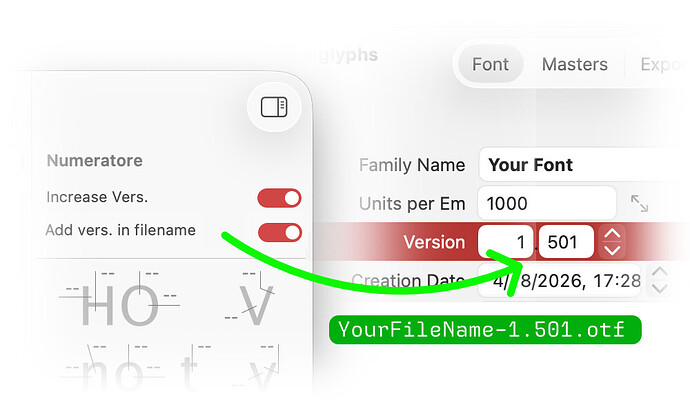The height and width of the screenshot is (413, 690).
Task: Click the green YourFileName-1.501.otf label
Action: (x=485, y=329)
